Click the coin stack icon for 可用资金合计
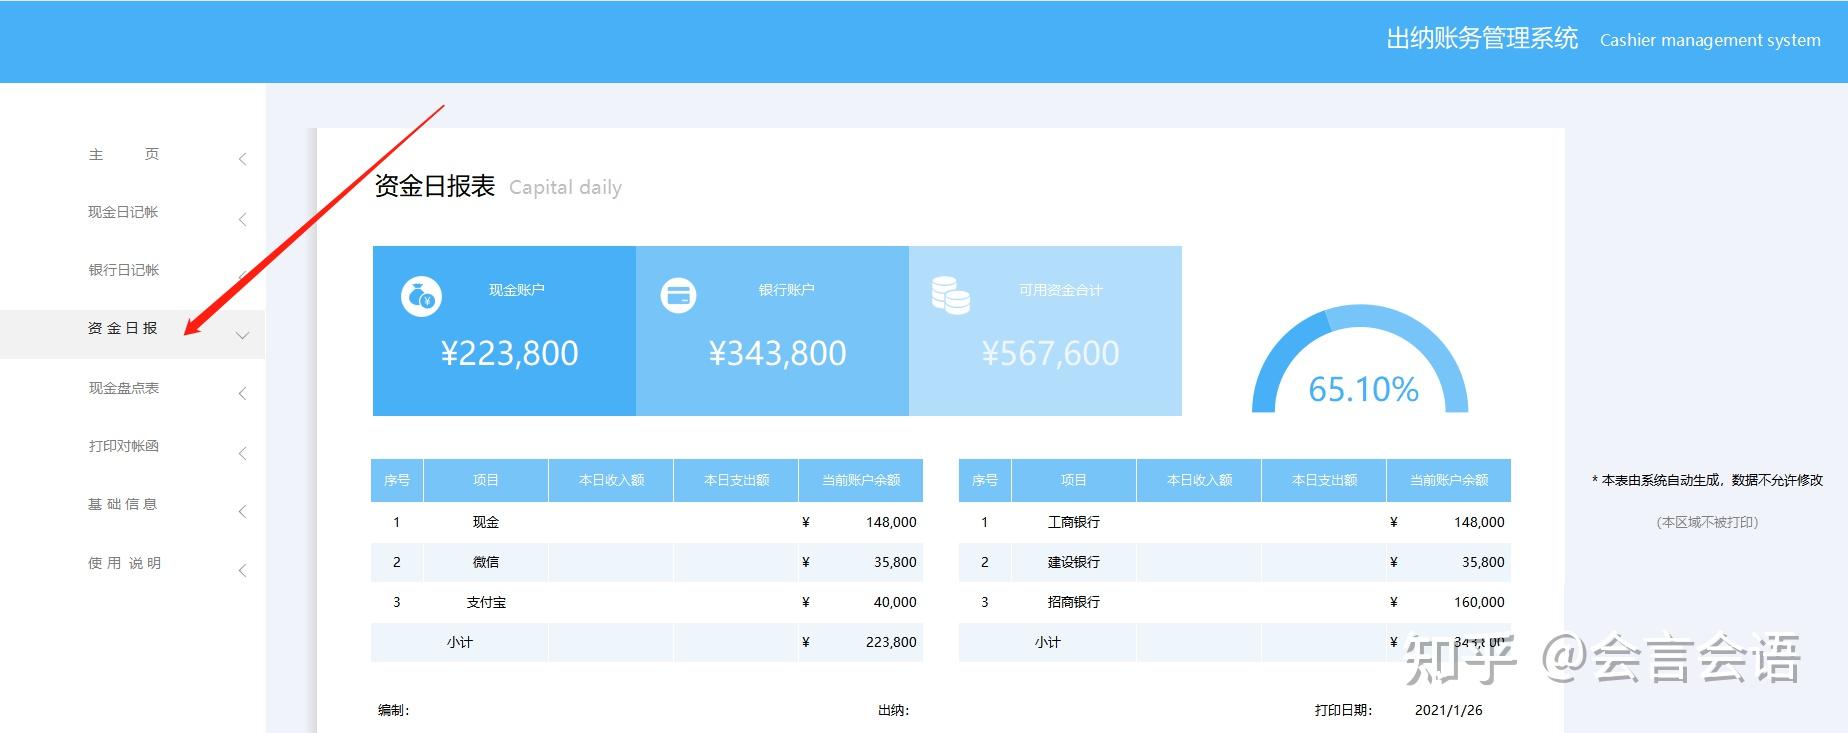Image resolution: width=1848 pixels, height=733 pixels. [950, 295]
